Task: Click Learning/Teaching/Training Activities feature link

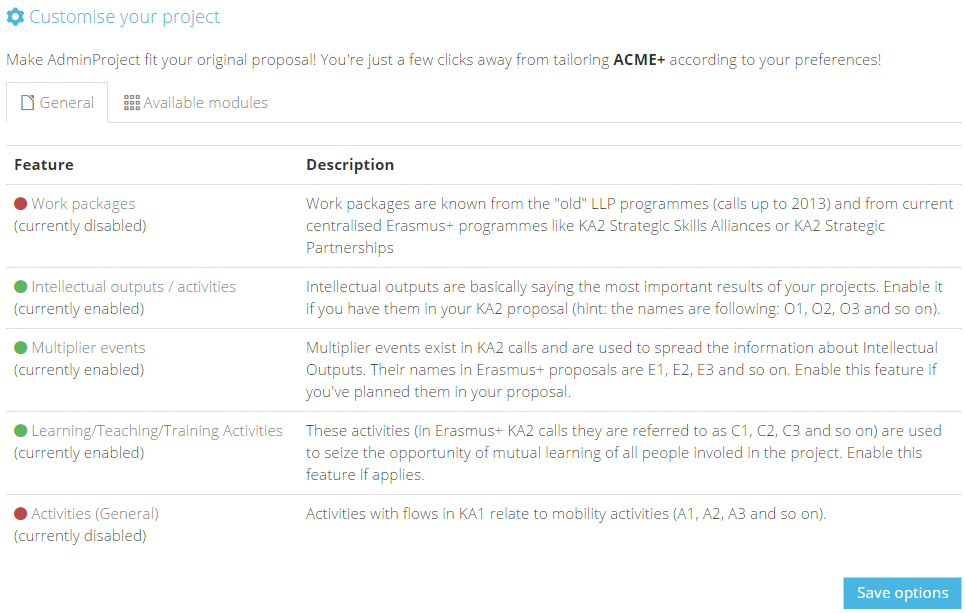Action: pyautogui.click(x=157, y=431)
